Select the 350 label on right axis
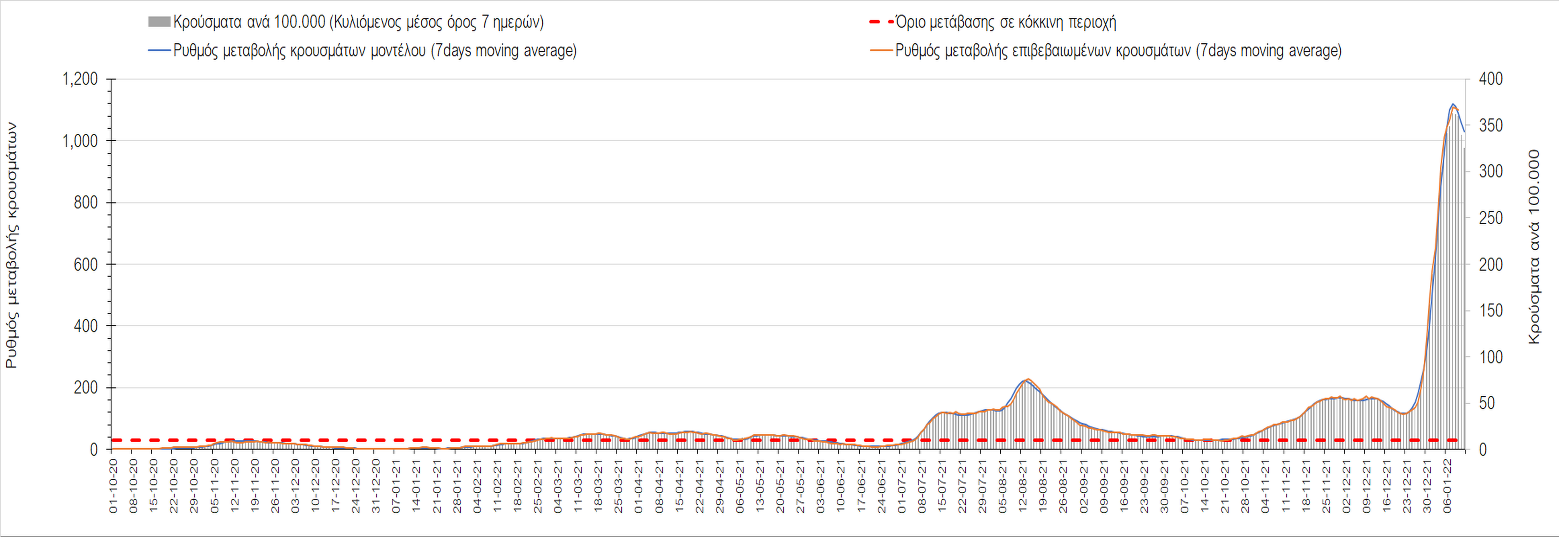This screenshot has height=537, width=1559. pos(1487,126)
